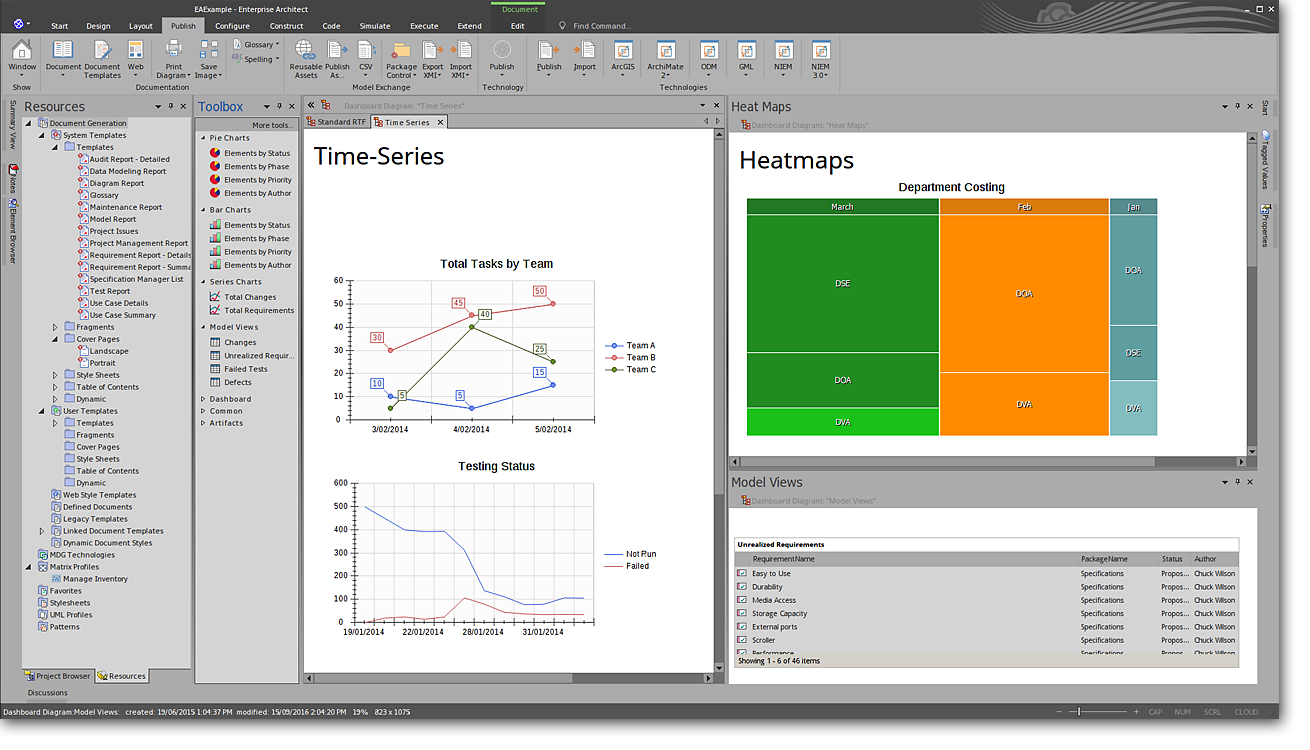The image size is (1310, 750).
Task: Expand the Dashboard section in Toolbox
Action: [230, 399]
